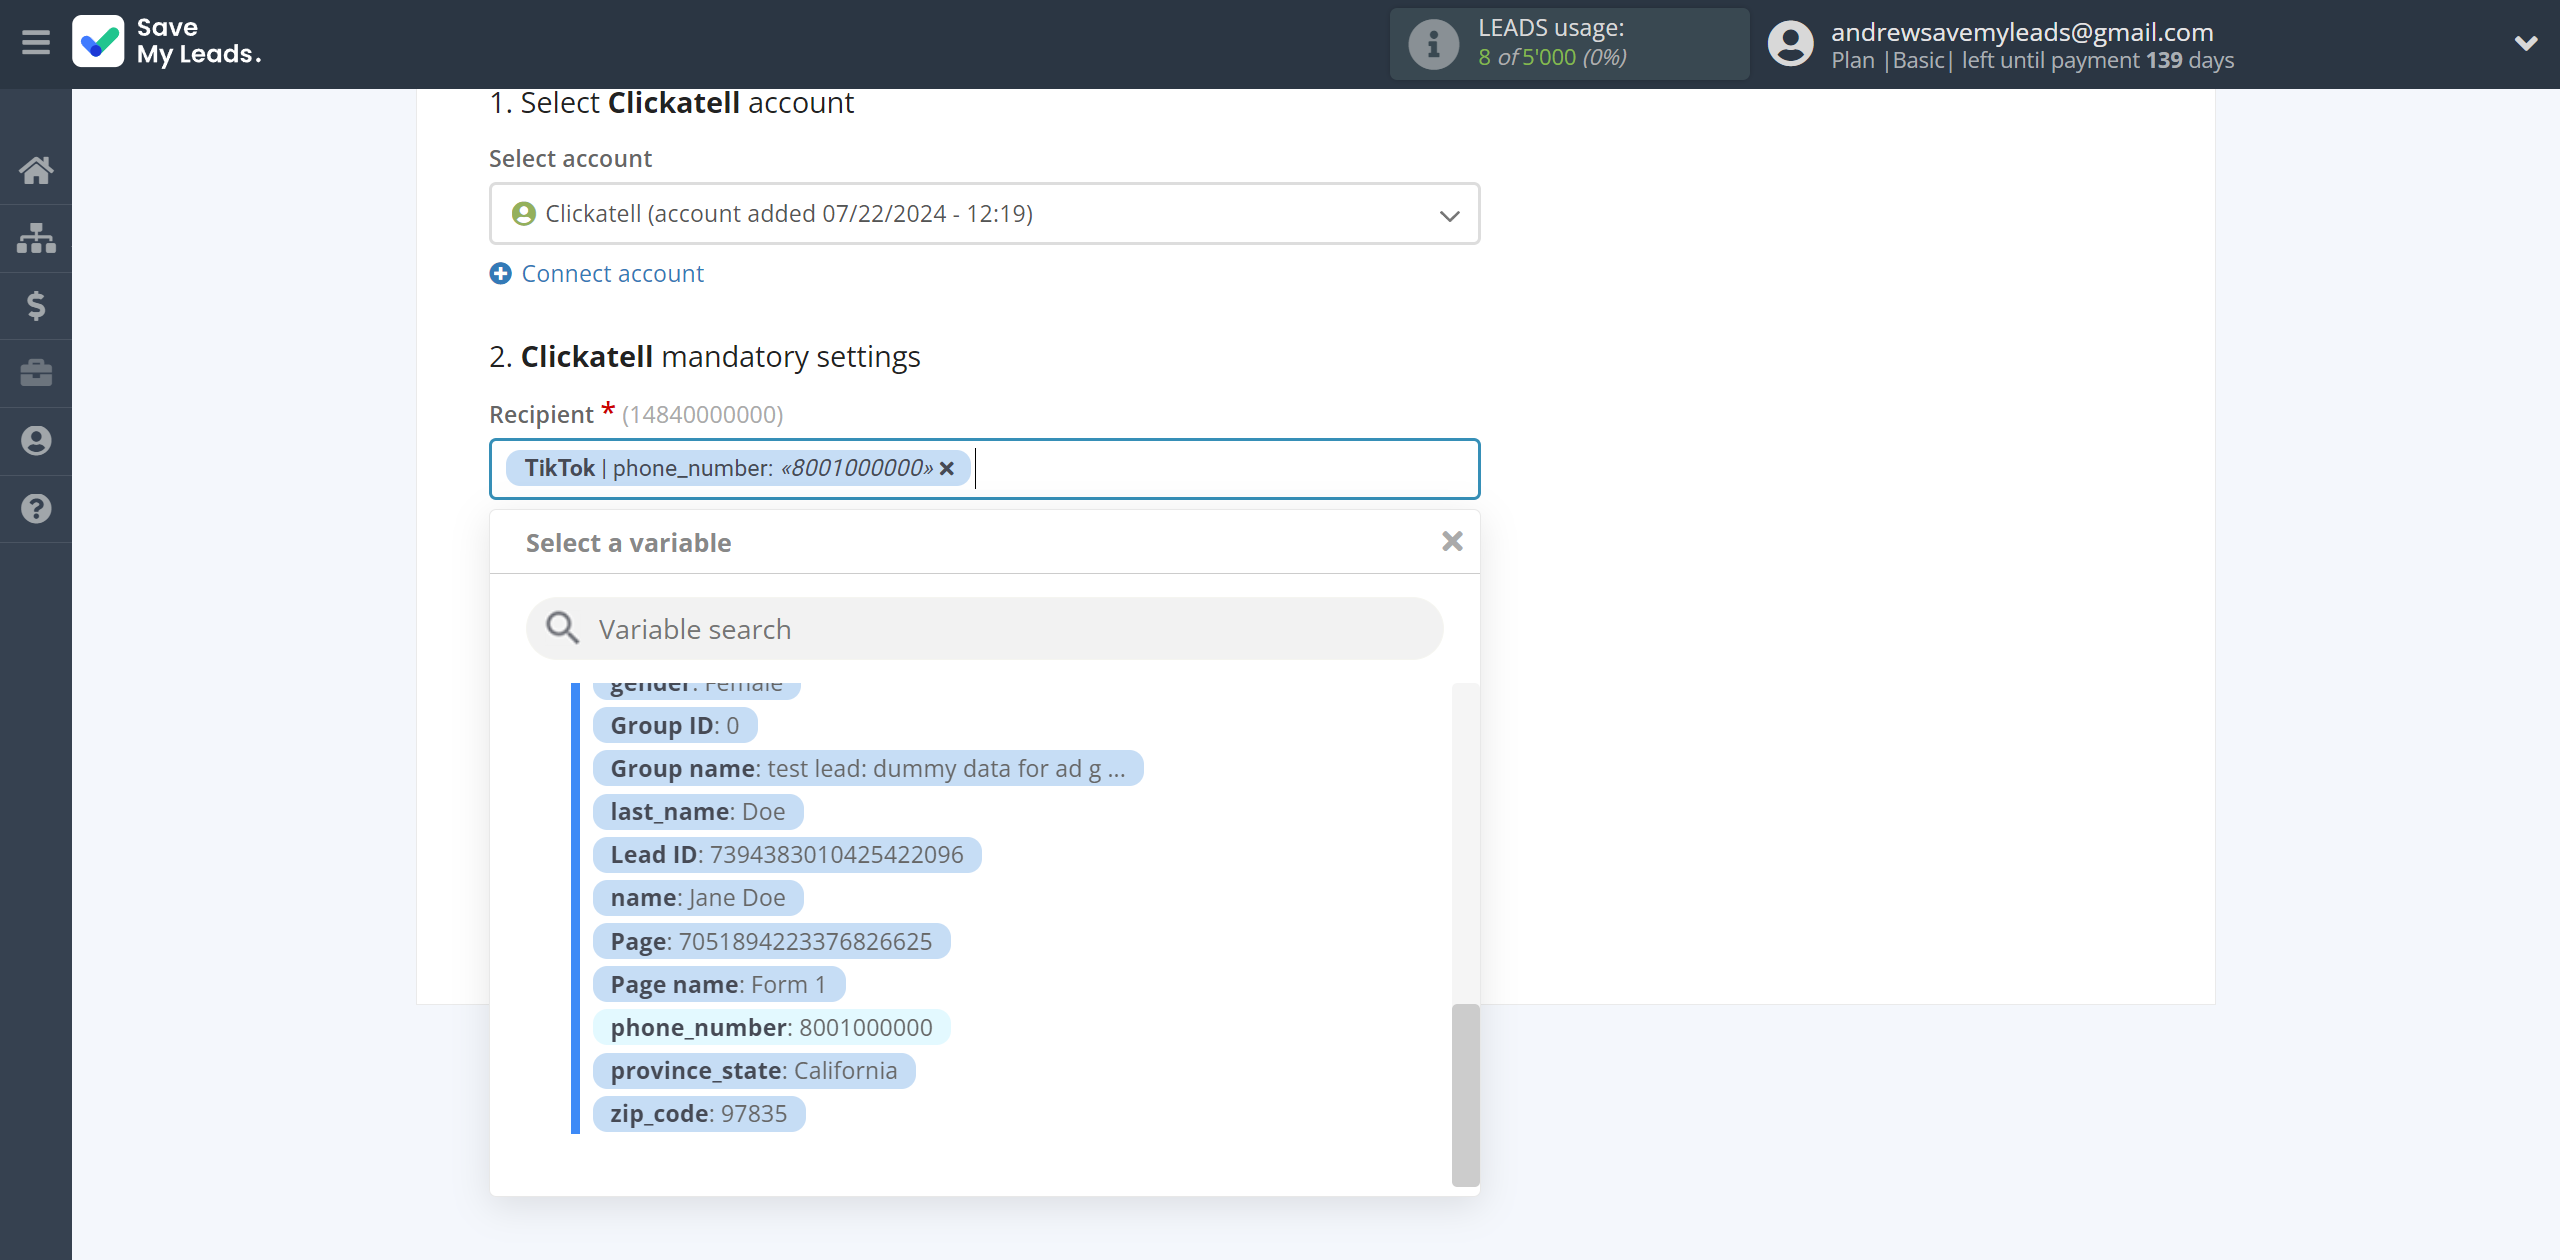Open Connections sitemap icon in sidebar
The height and width of the screenshot is (1260, 2560).
(x=36, y=238)
